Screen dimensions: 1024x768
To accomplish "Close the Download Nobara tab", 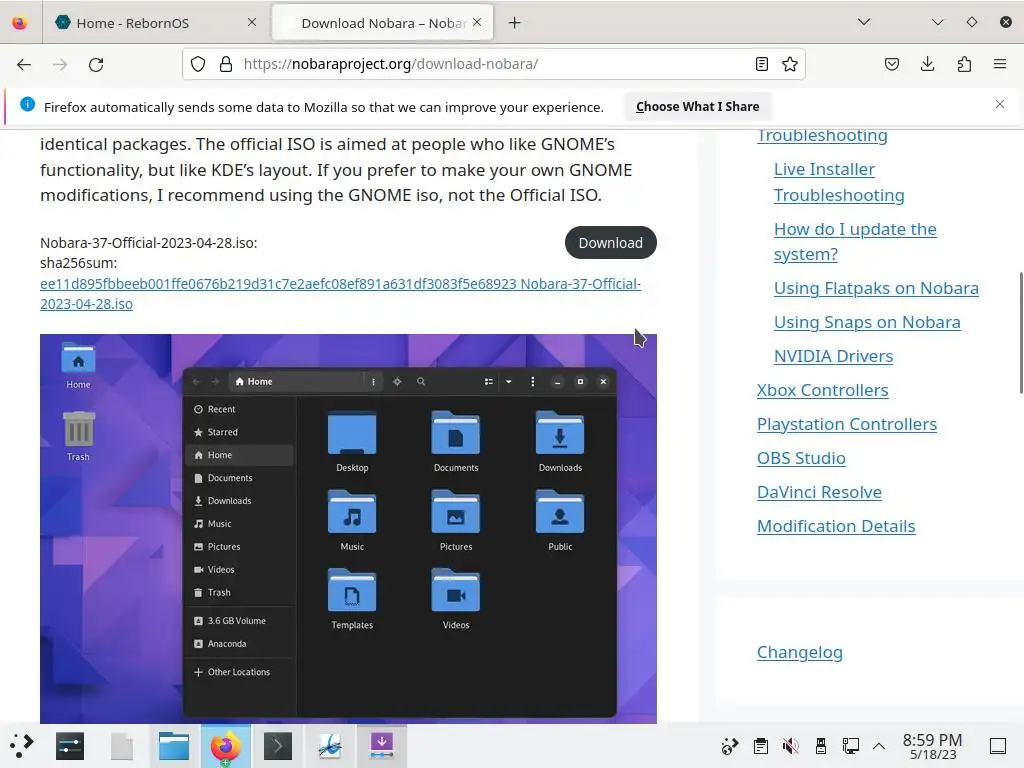I will coord(477,22).
